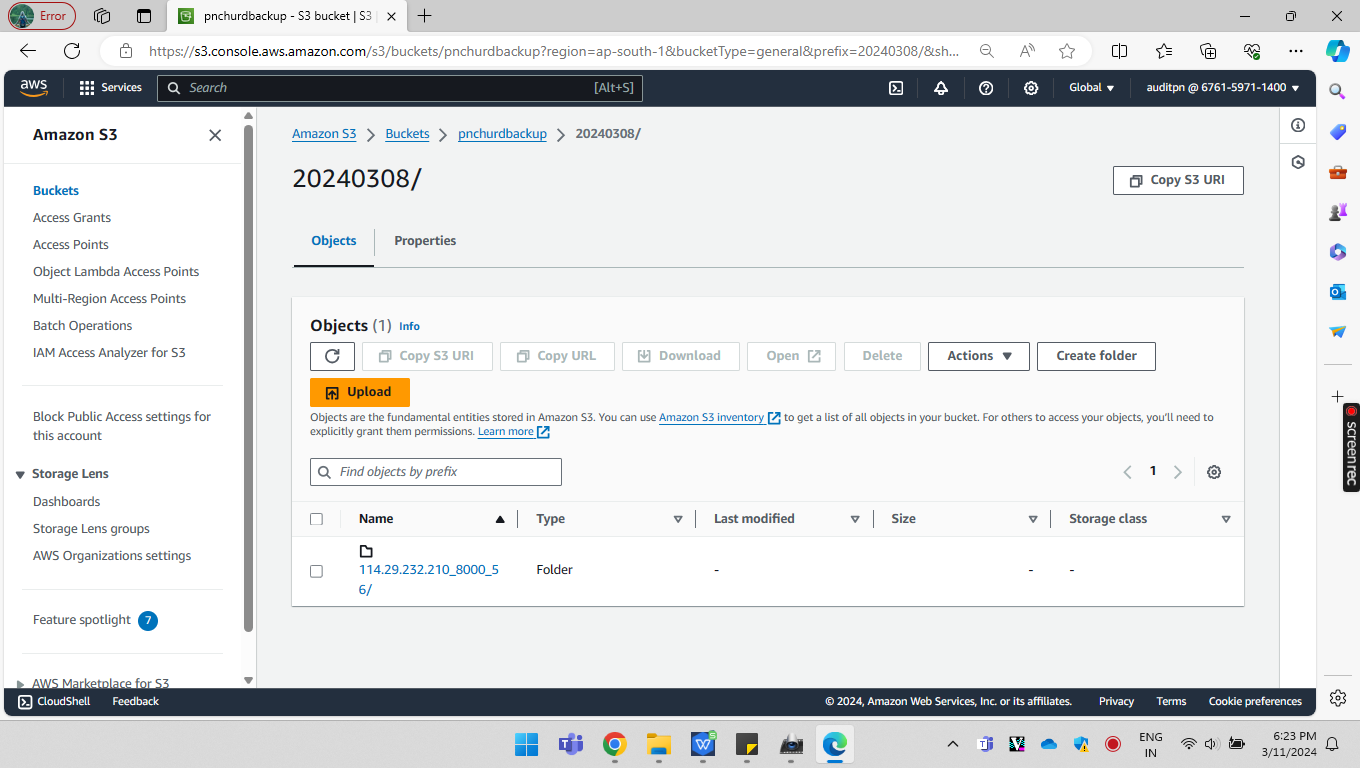Open the folder icon for 114.29.232.210_8000_56
The height and width of the screenshot is (768, 1360).
tap(366, 551)
